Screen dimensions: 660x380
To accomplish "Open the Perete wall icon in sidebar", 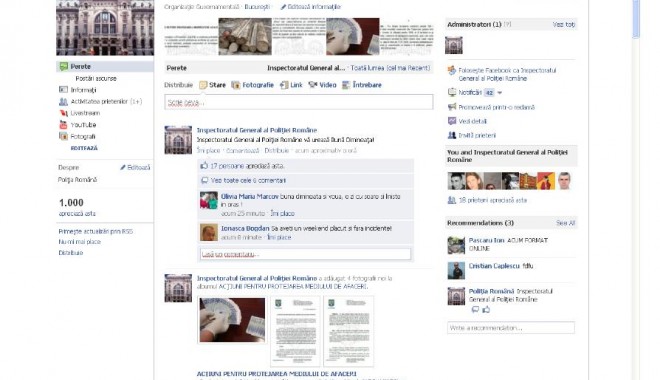I will pyautogui.click(x=64, y=66).
